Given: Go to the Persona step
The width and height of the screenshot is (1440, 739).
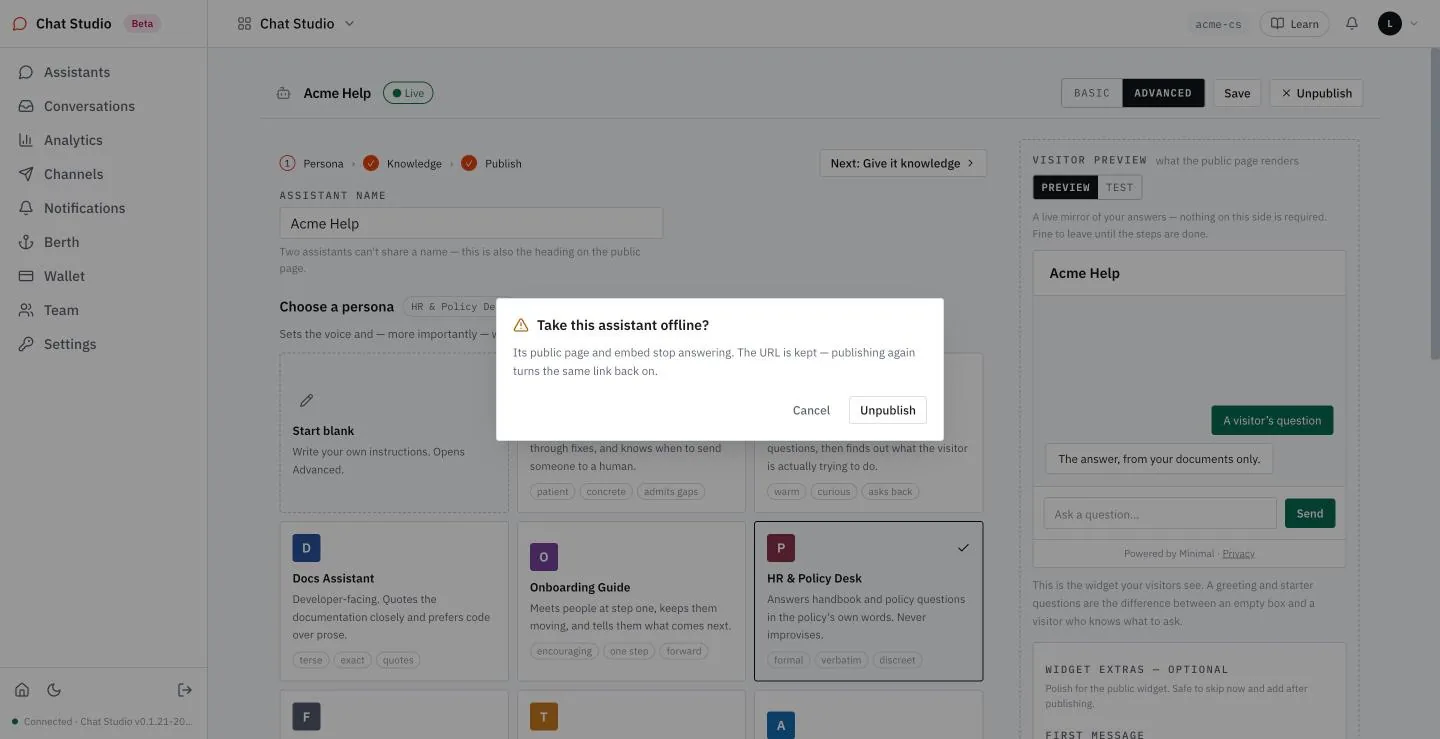Looking at the screenshot, I should point(312,163).
